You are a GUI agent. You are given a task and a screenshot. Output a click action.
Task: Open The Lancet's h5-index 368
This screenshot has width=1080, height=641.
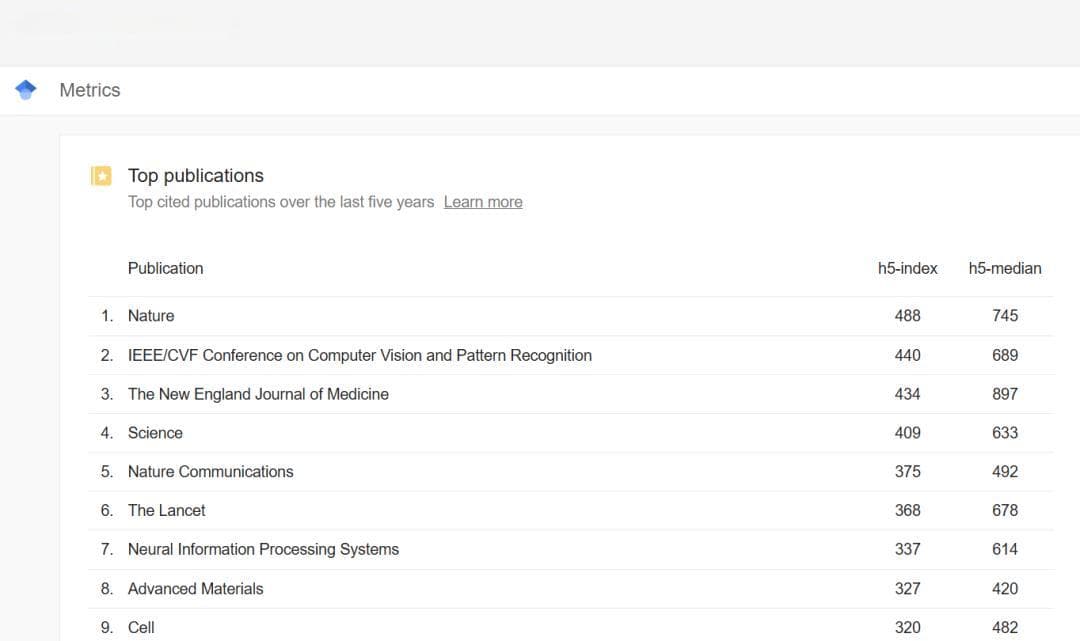[x=907, y=510]
